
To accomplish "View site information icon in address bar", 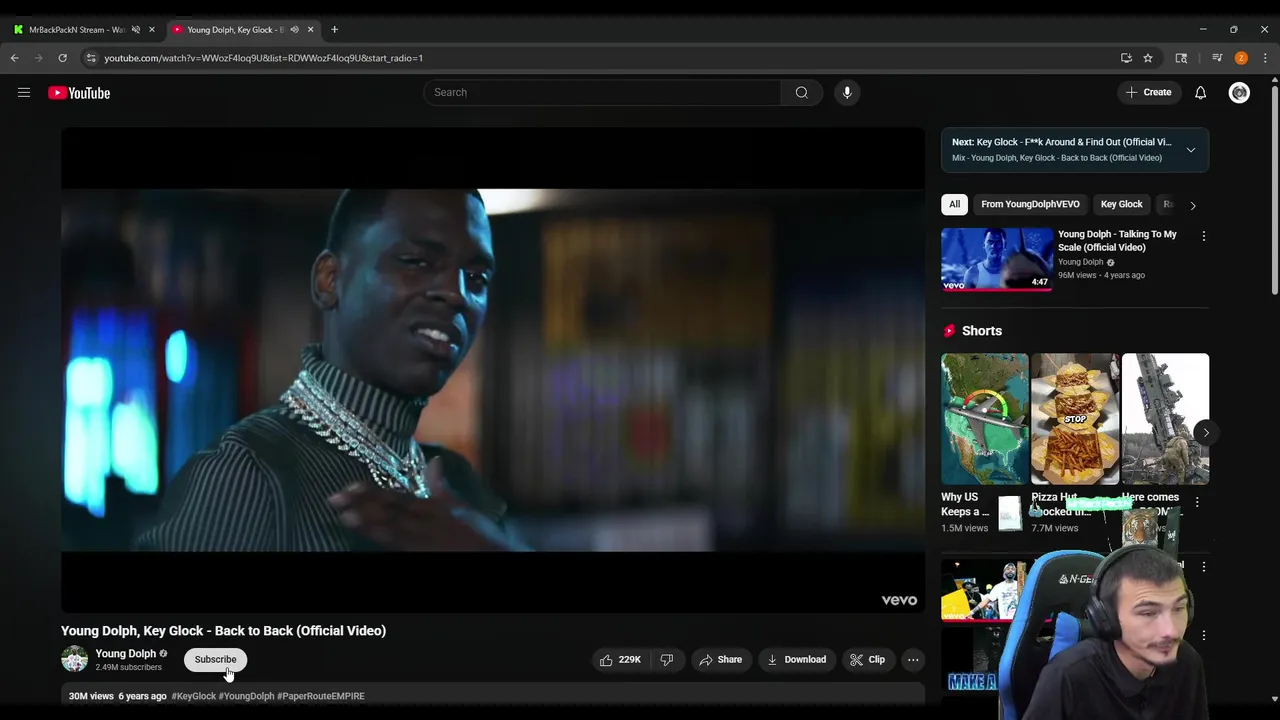I will 91,58.
